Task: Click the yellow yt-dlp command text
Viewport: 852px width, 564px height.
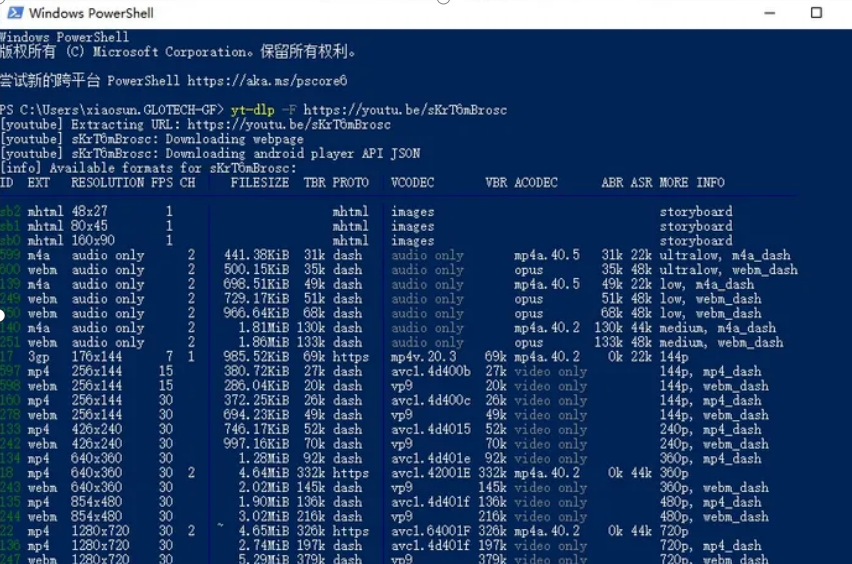Action: coord(253,110)
